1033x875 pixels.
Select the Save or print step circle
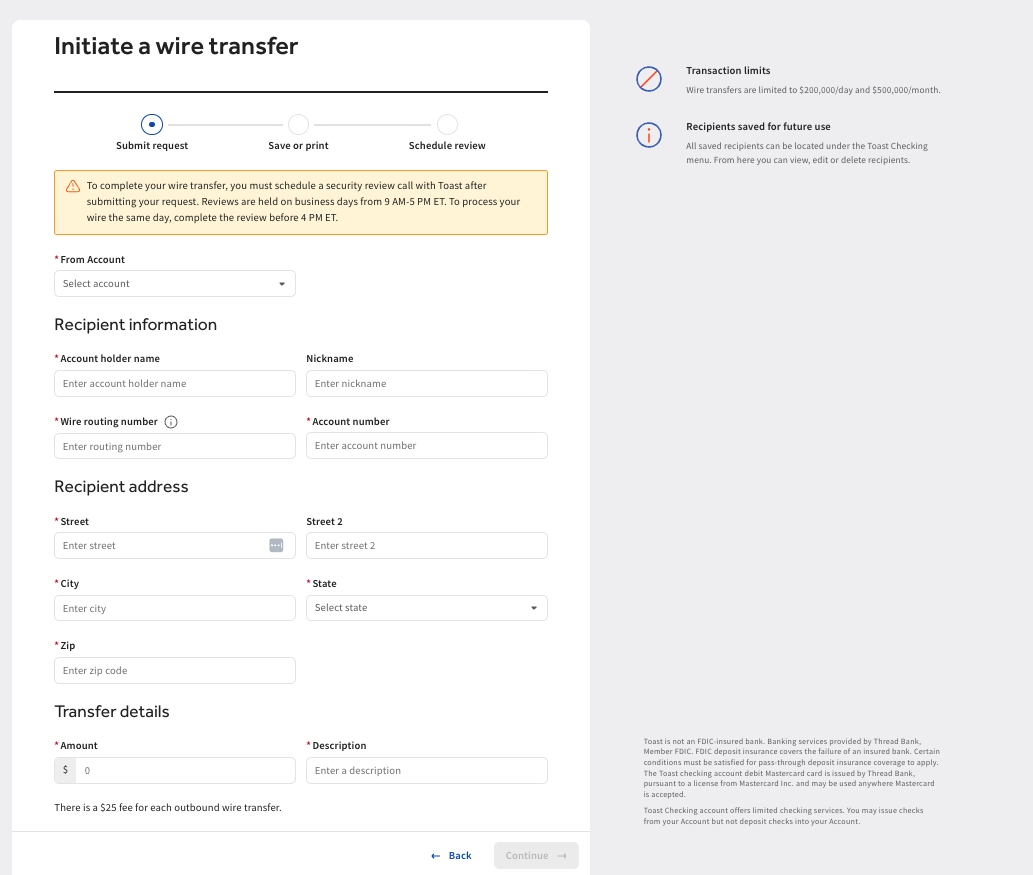click(298, 124)
